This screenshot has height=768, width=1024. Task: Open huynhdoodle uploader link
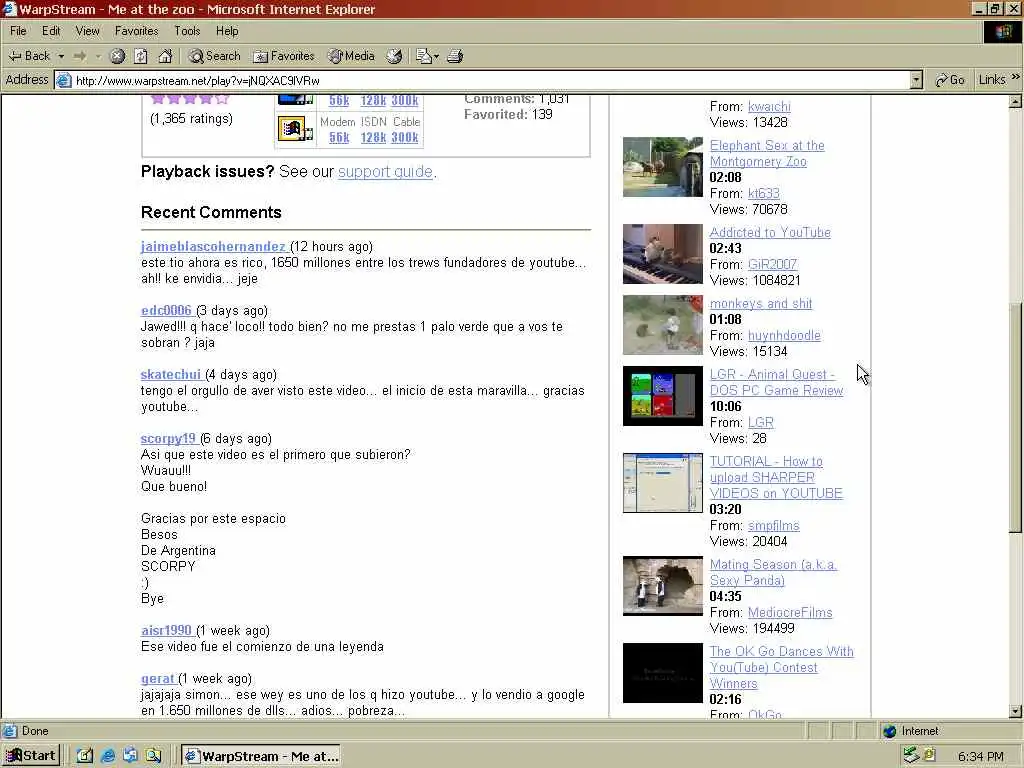[784, 336]
